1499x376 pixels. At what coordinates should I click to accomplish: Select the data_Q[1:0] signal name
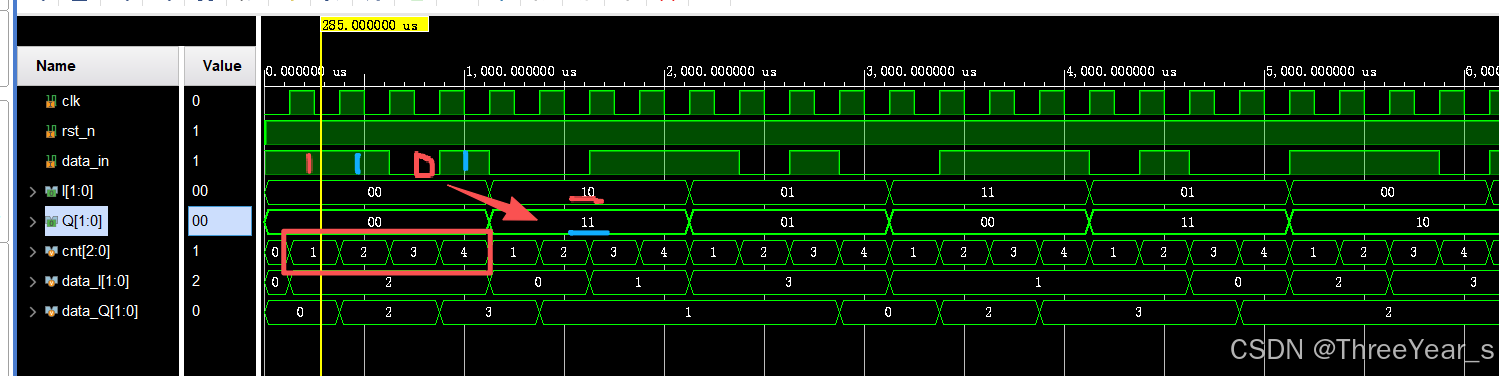pyautogui.click(x=100, y=311)
